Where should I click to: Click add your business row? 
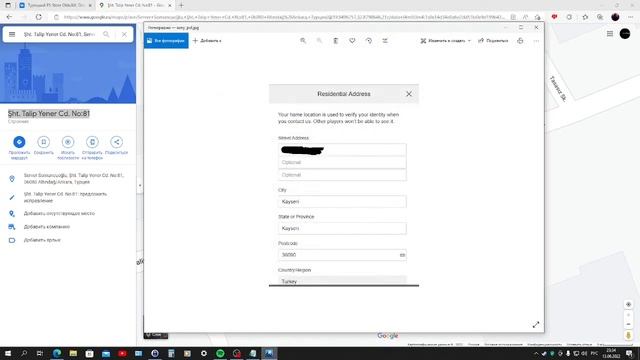[x=68, y=227]
